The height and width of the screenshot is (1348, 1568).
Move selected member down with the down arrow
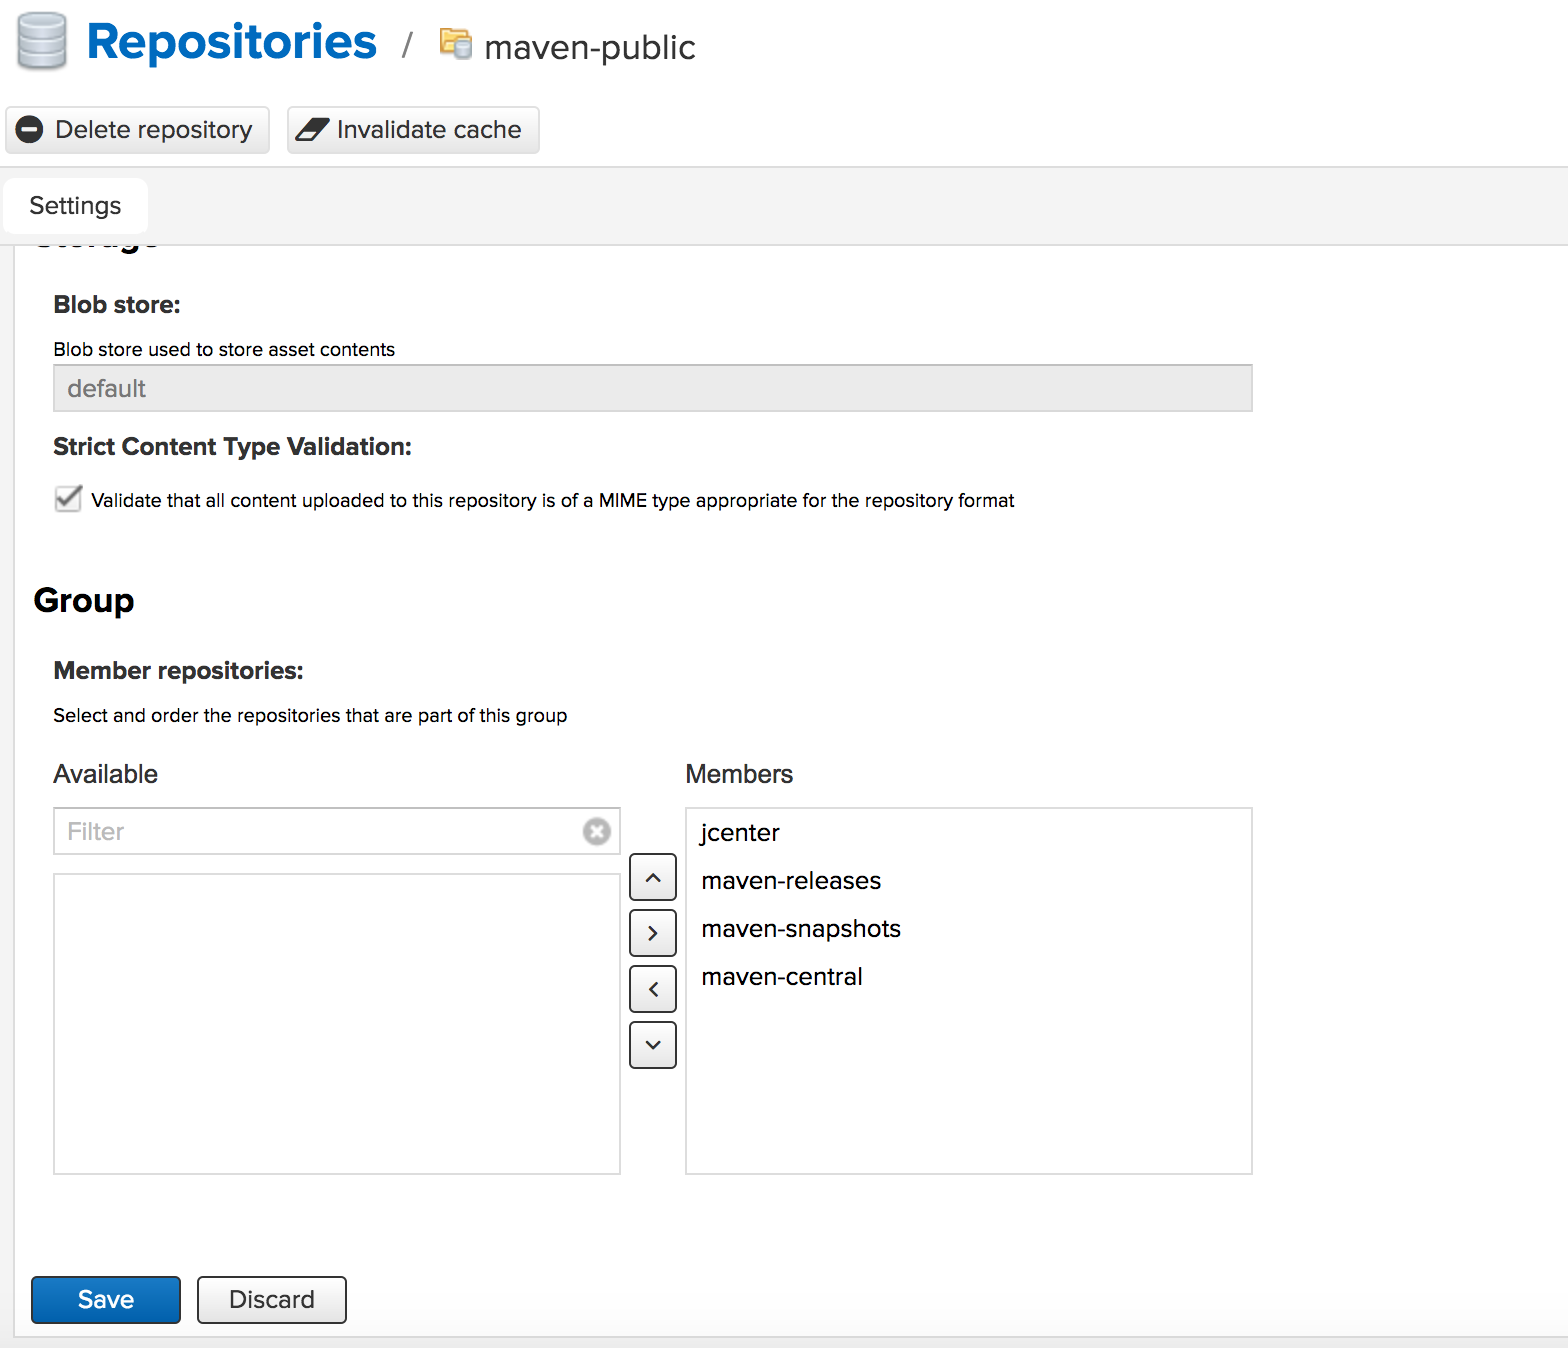(x=653, y=1045)
